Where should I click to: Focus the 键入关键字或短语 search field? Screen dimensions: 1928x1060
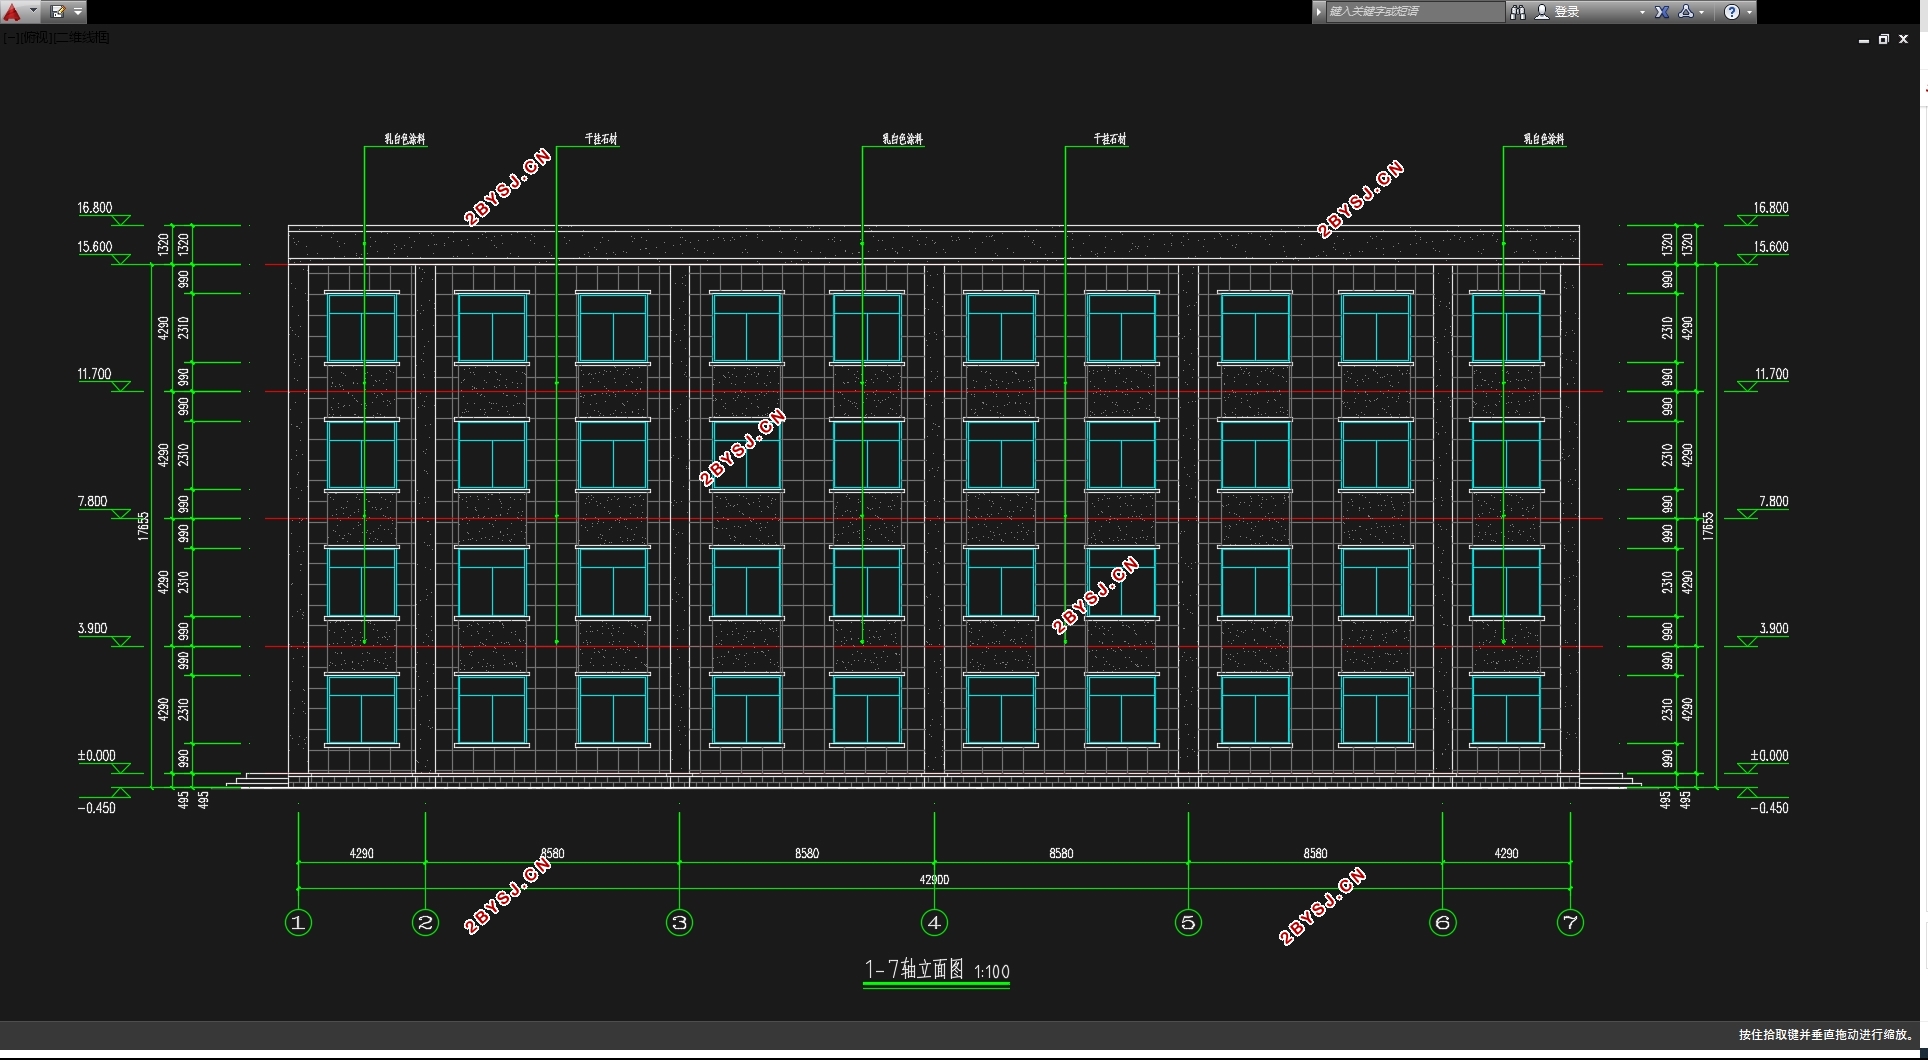pos(1414,12)
